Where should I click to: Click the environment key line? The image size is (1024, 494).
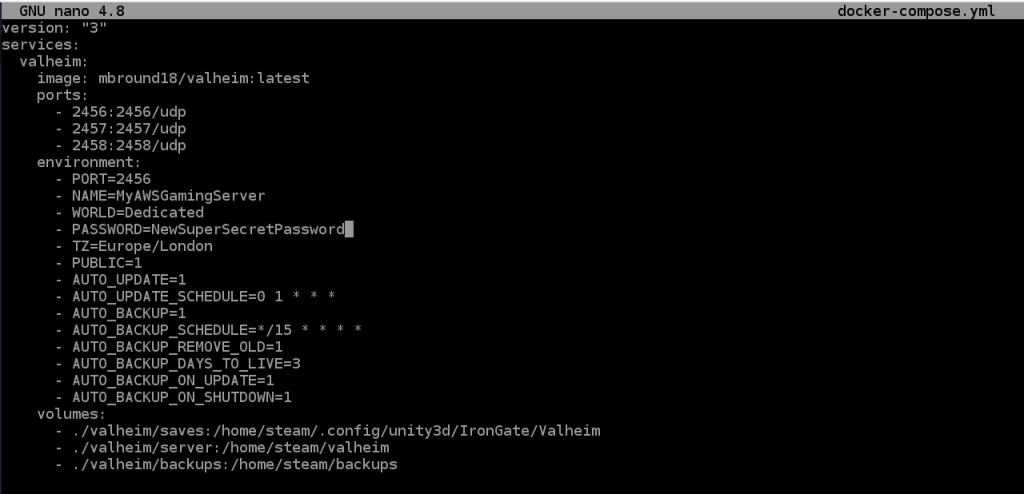[89, 162]
